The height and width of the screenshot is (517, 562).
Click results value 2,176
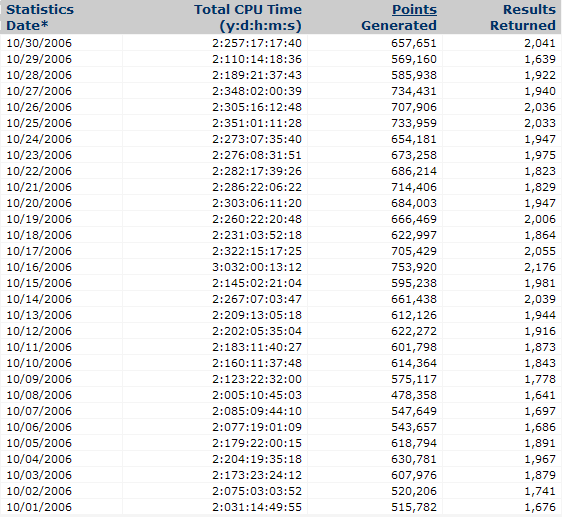click(x=540, y=267)
